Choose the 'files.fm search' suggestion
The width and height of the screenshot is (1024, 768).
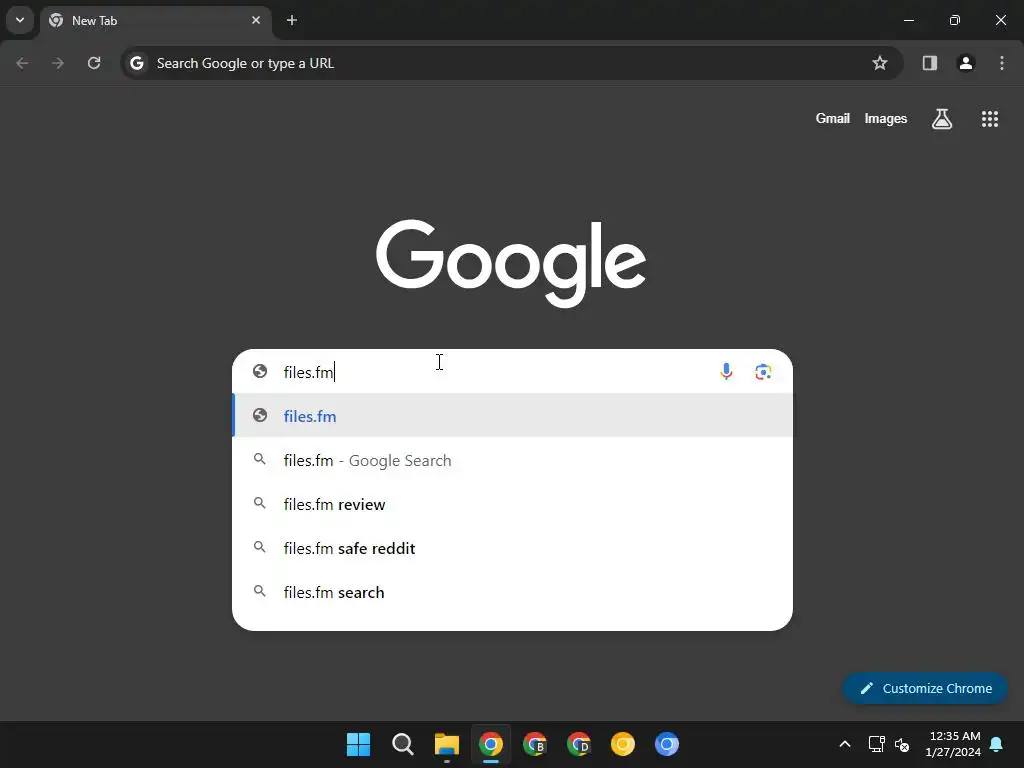pyautogui.click(x=513, y=592)
